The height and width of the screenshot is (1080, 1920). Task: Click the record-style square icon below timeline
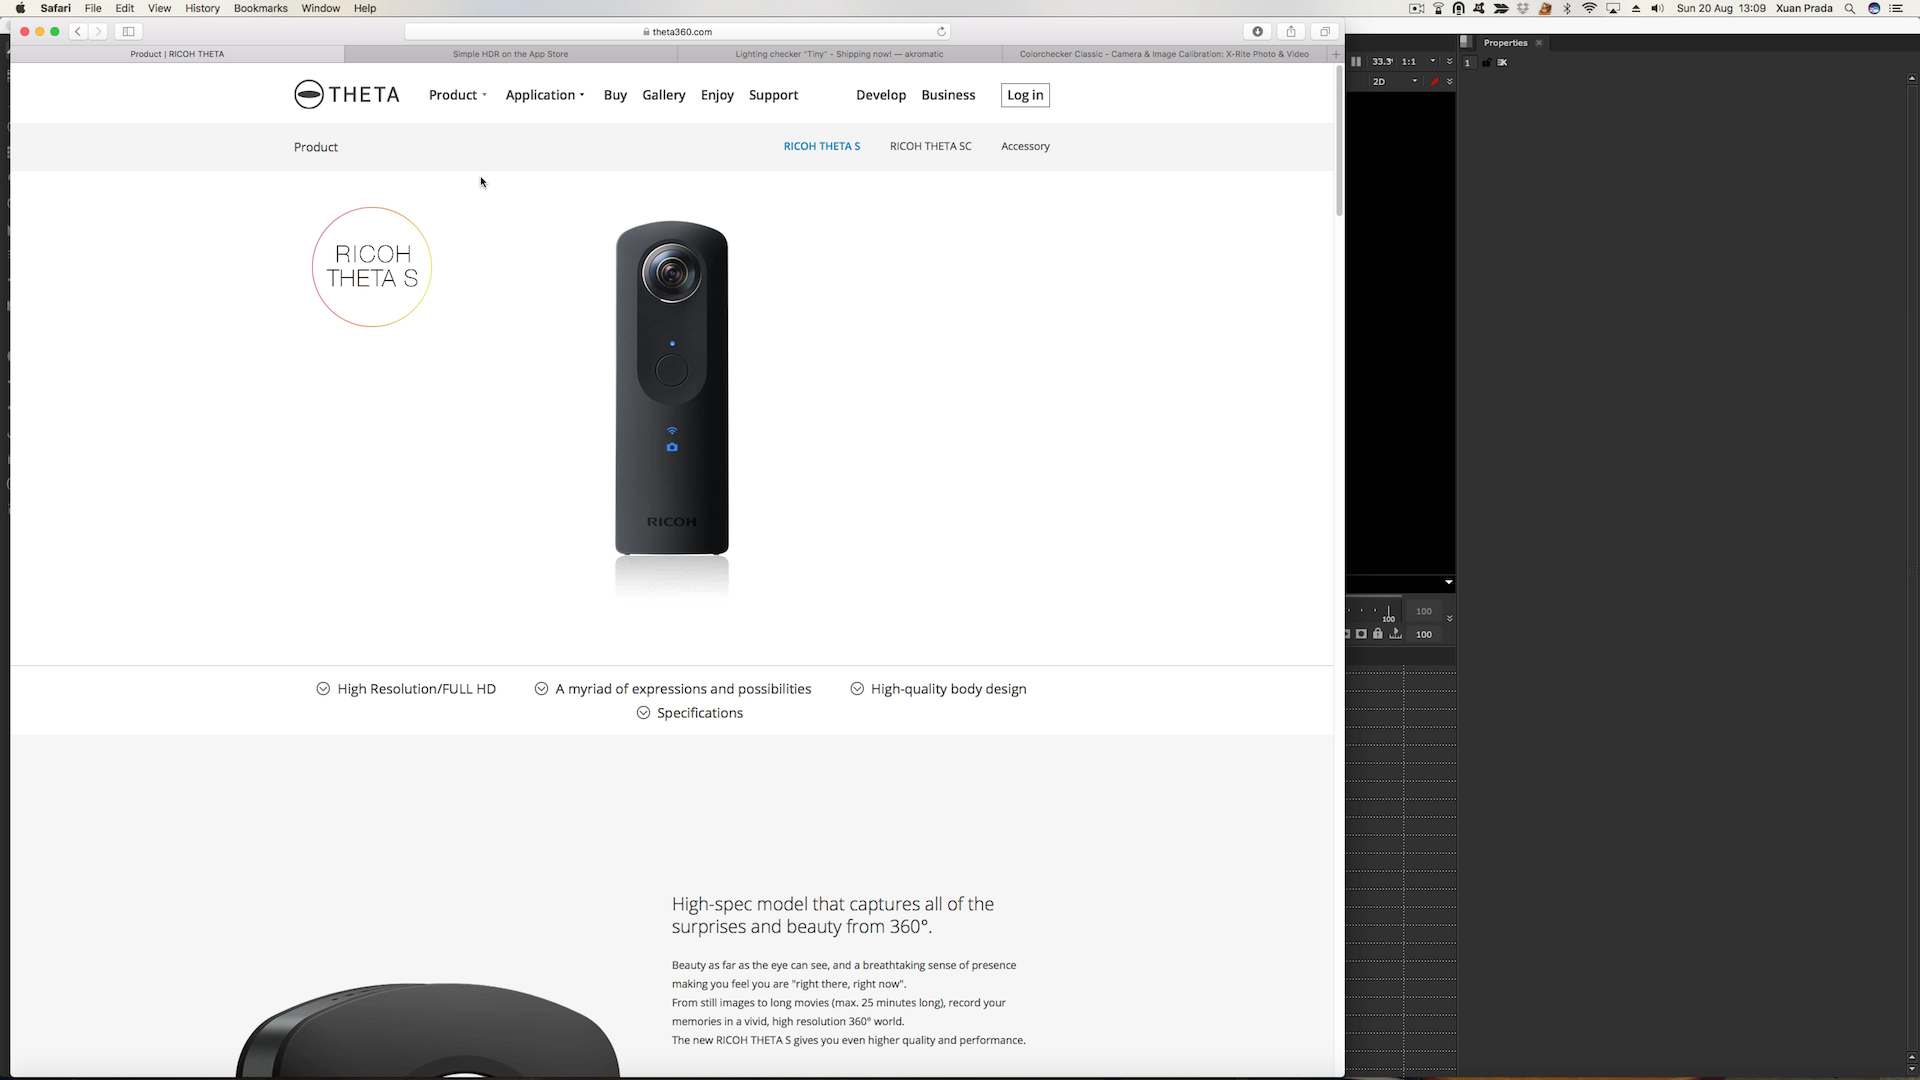pos(1361,634)
